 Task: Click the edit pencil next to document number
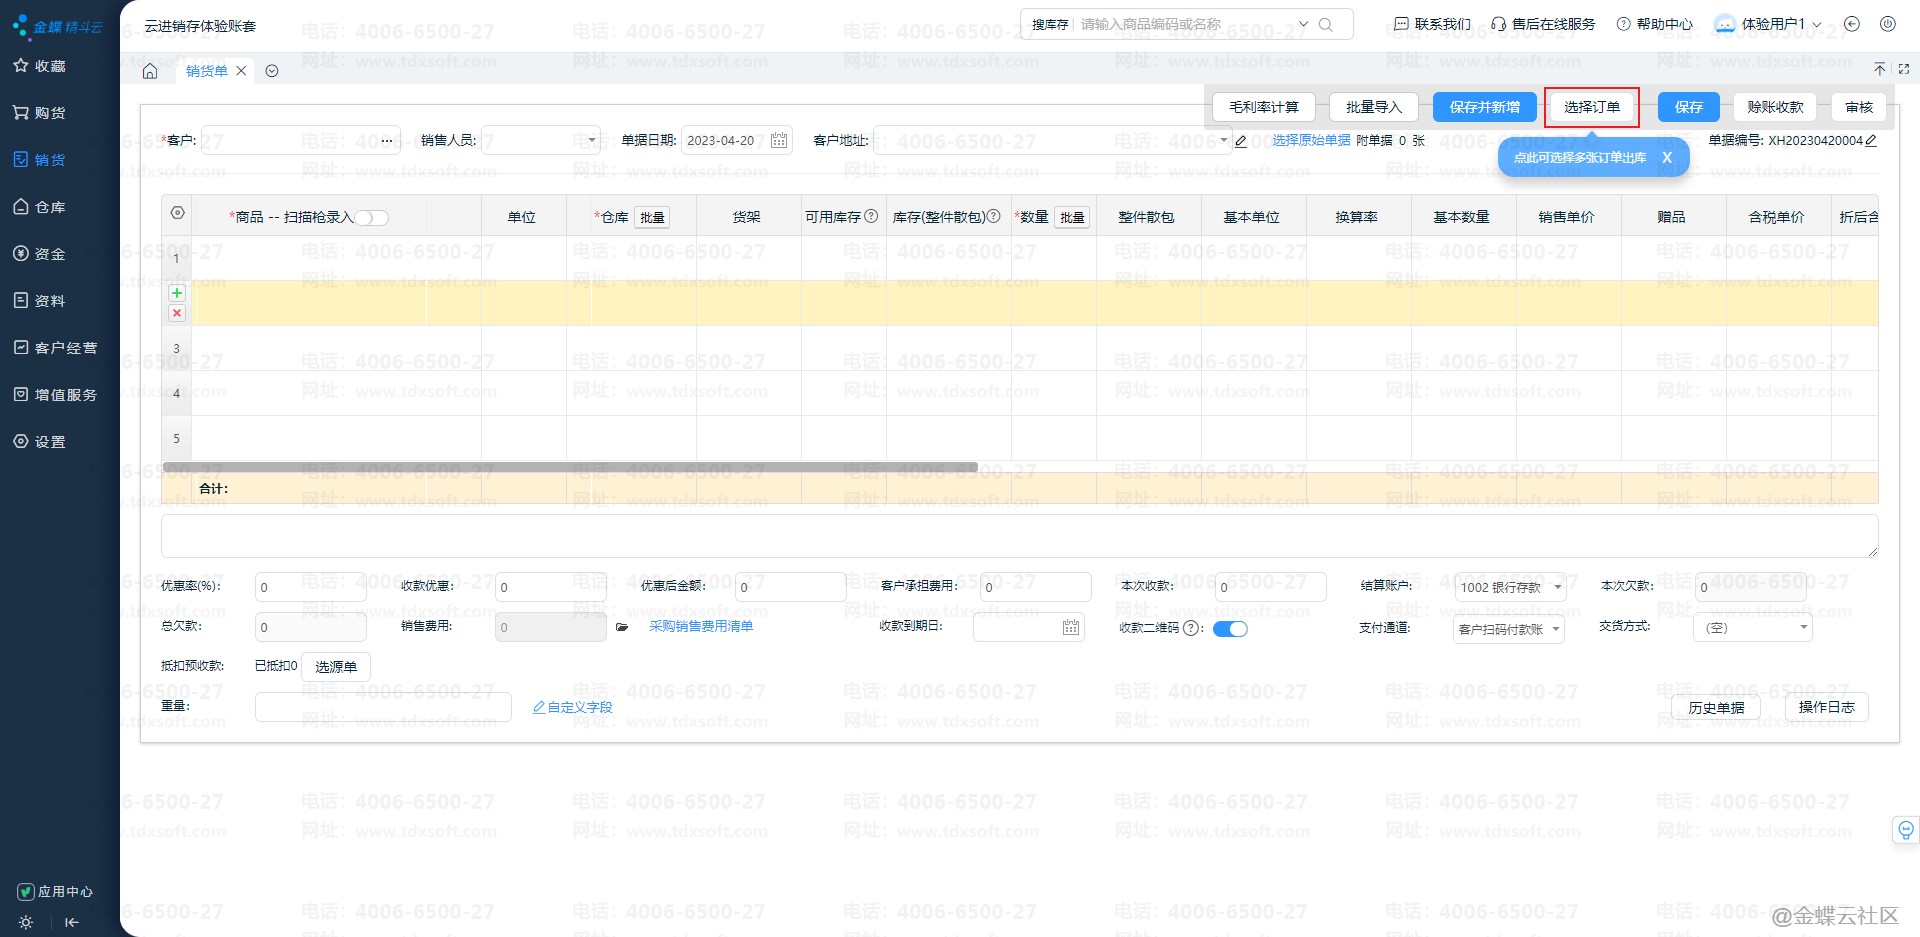coord(1871,141)
